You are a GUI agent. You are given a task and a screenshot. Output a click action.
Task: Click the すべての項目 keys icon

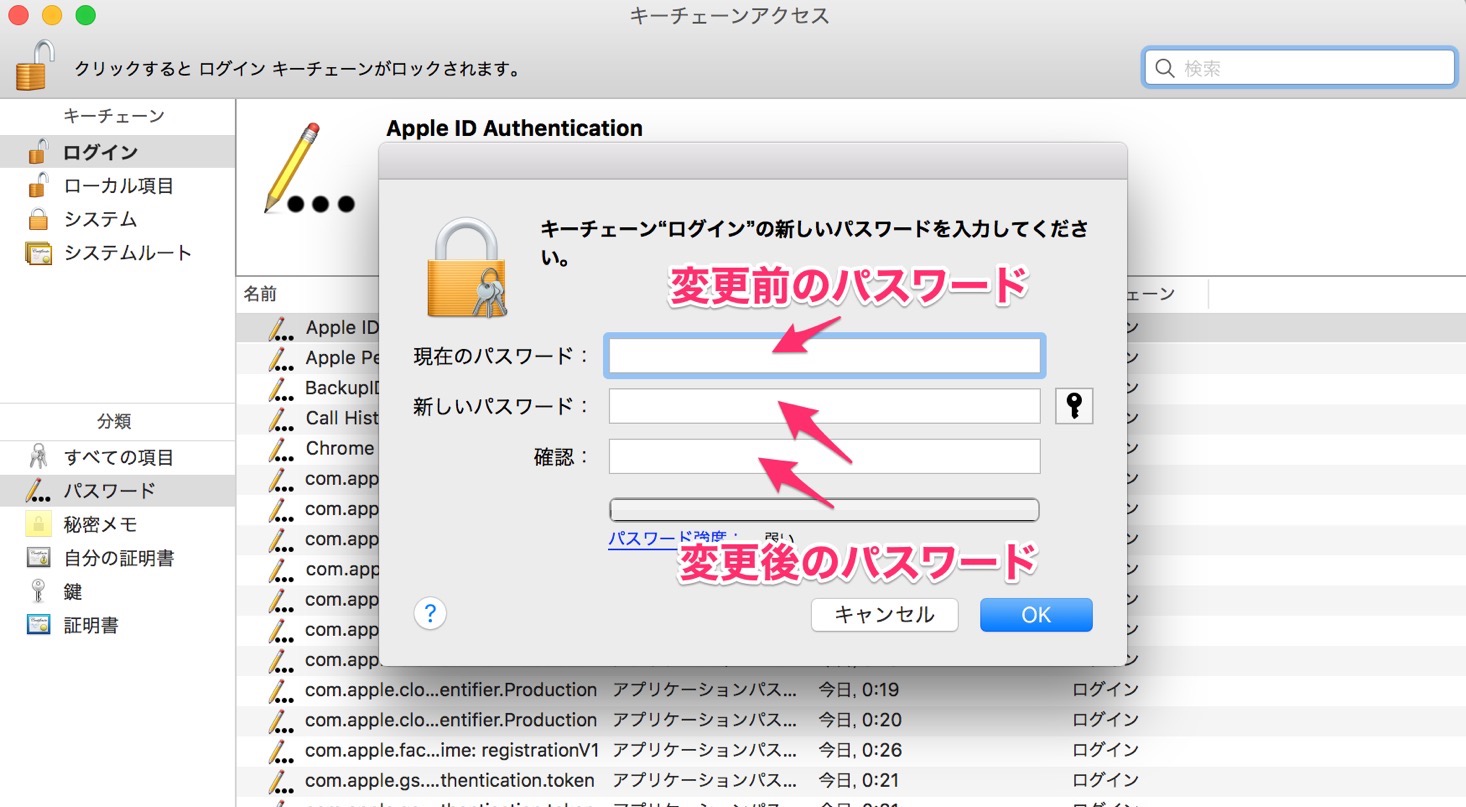pos(38,458)
